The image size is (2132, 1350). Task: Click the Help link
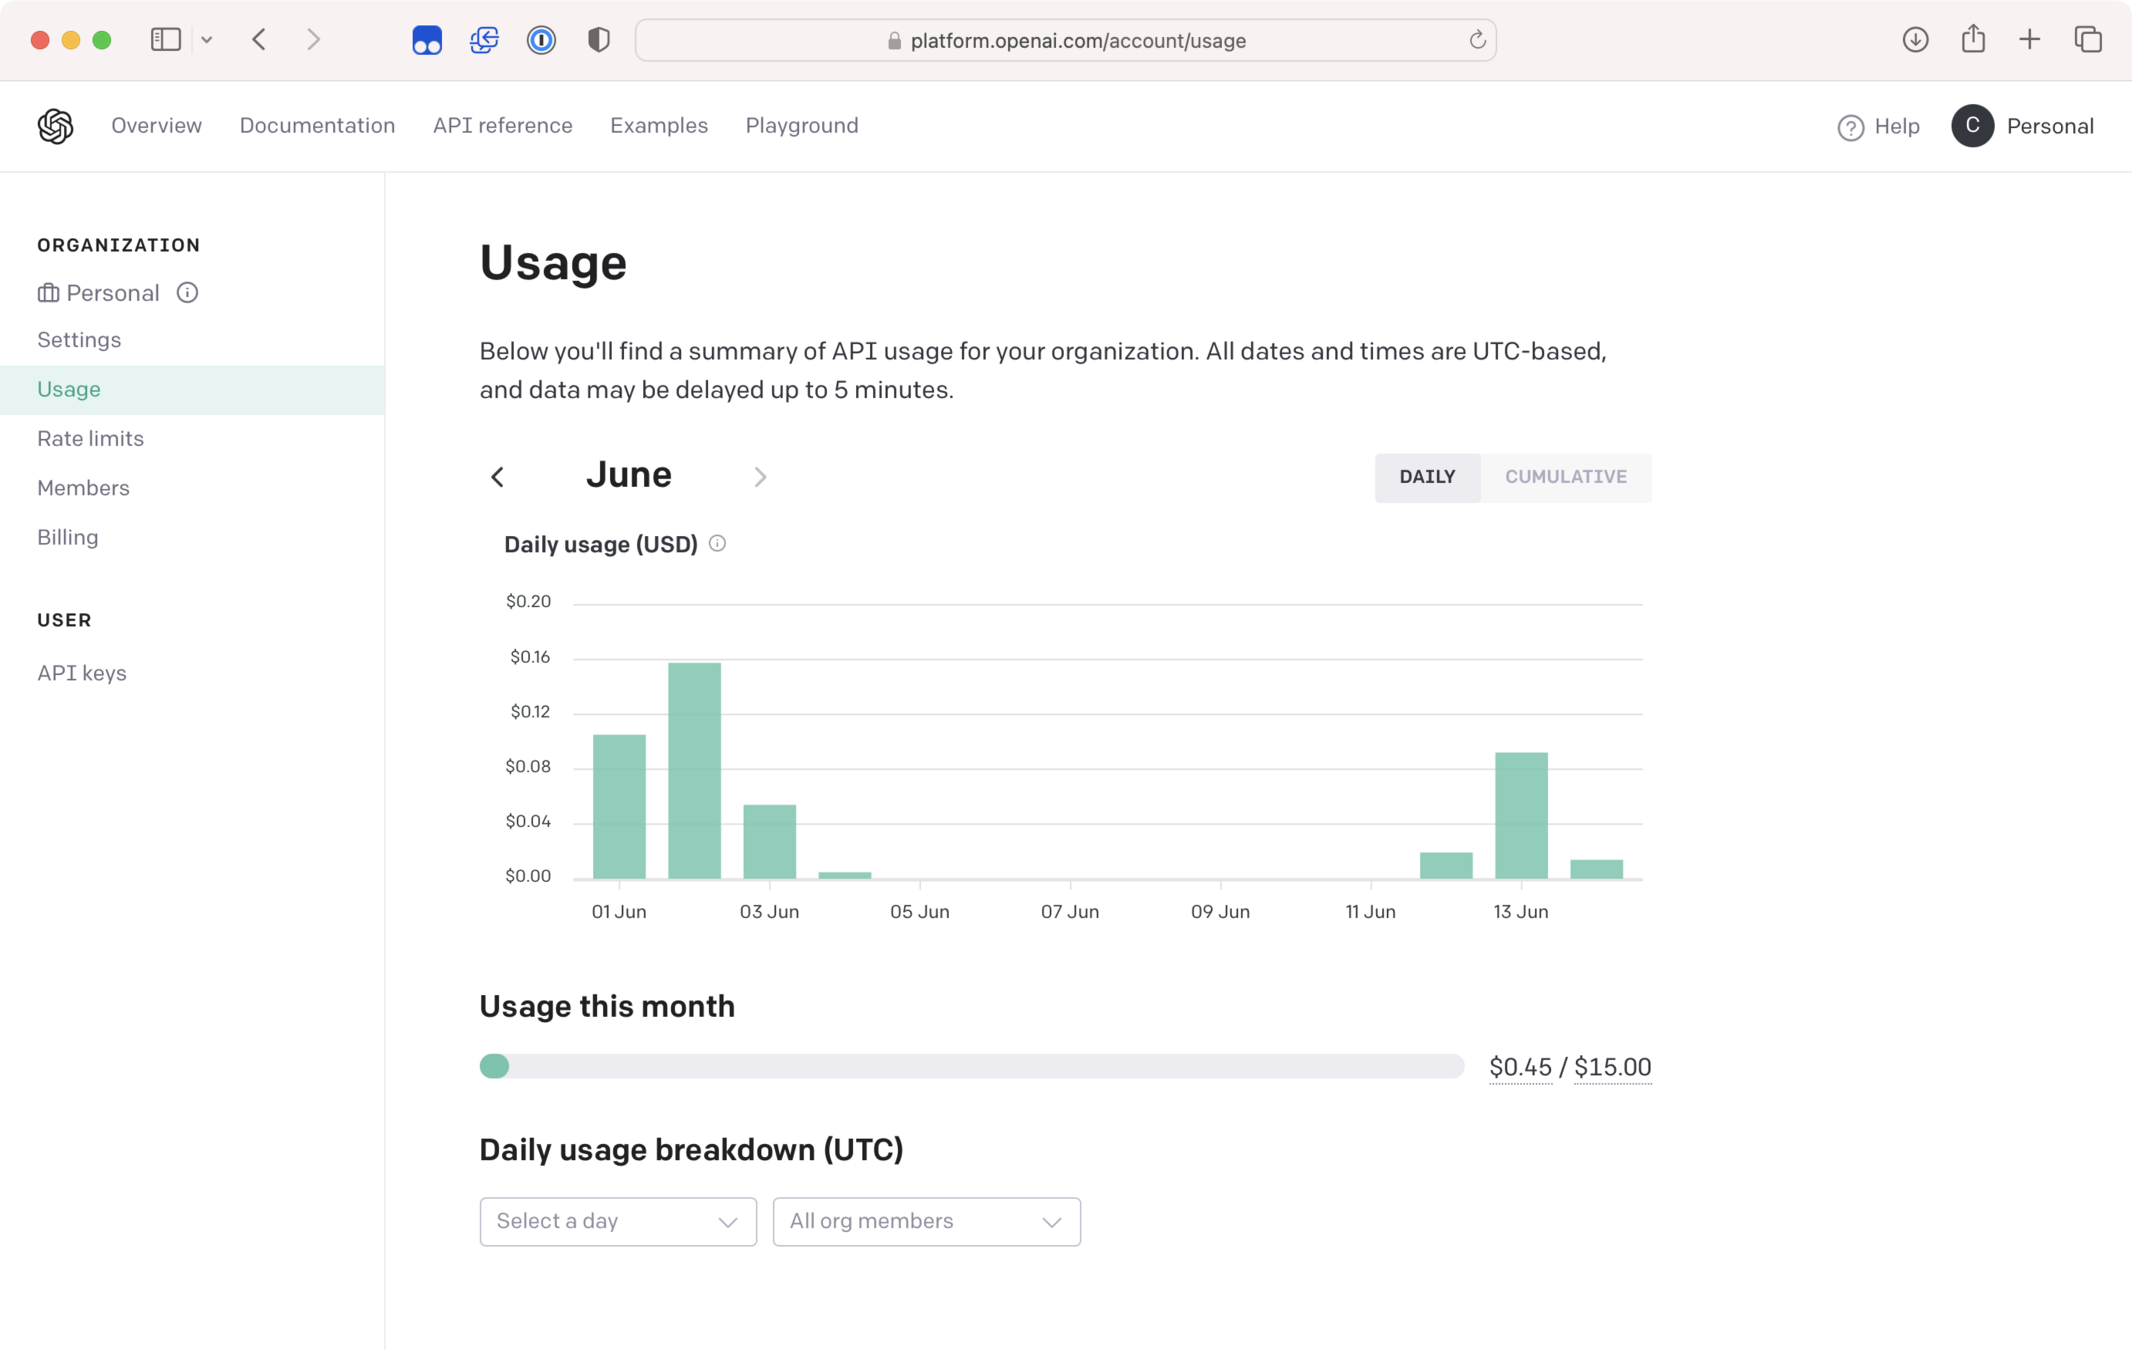pyautogui.click(x=1878, y=126)
